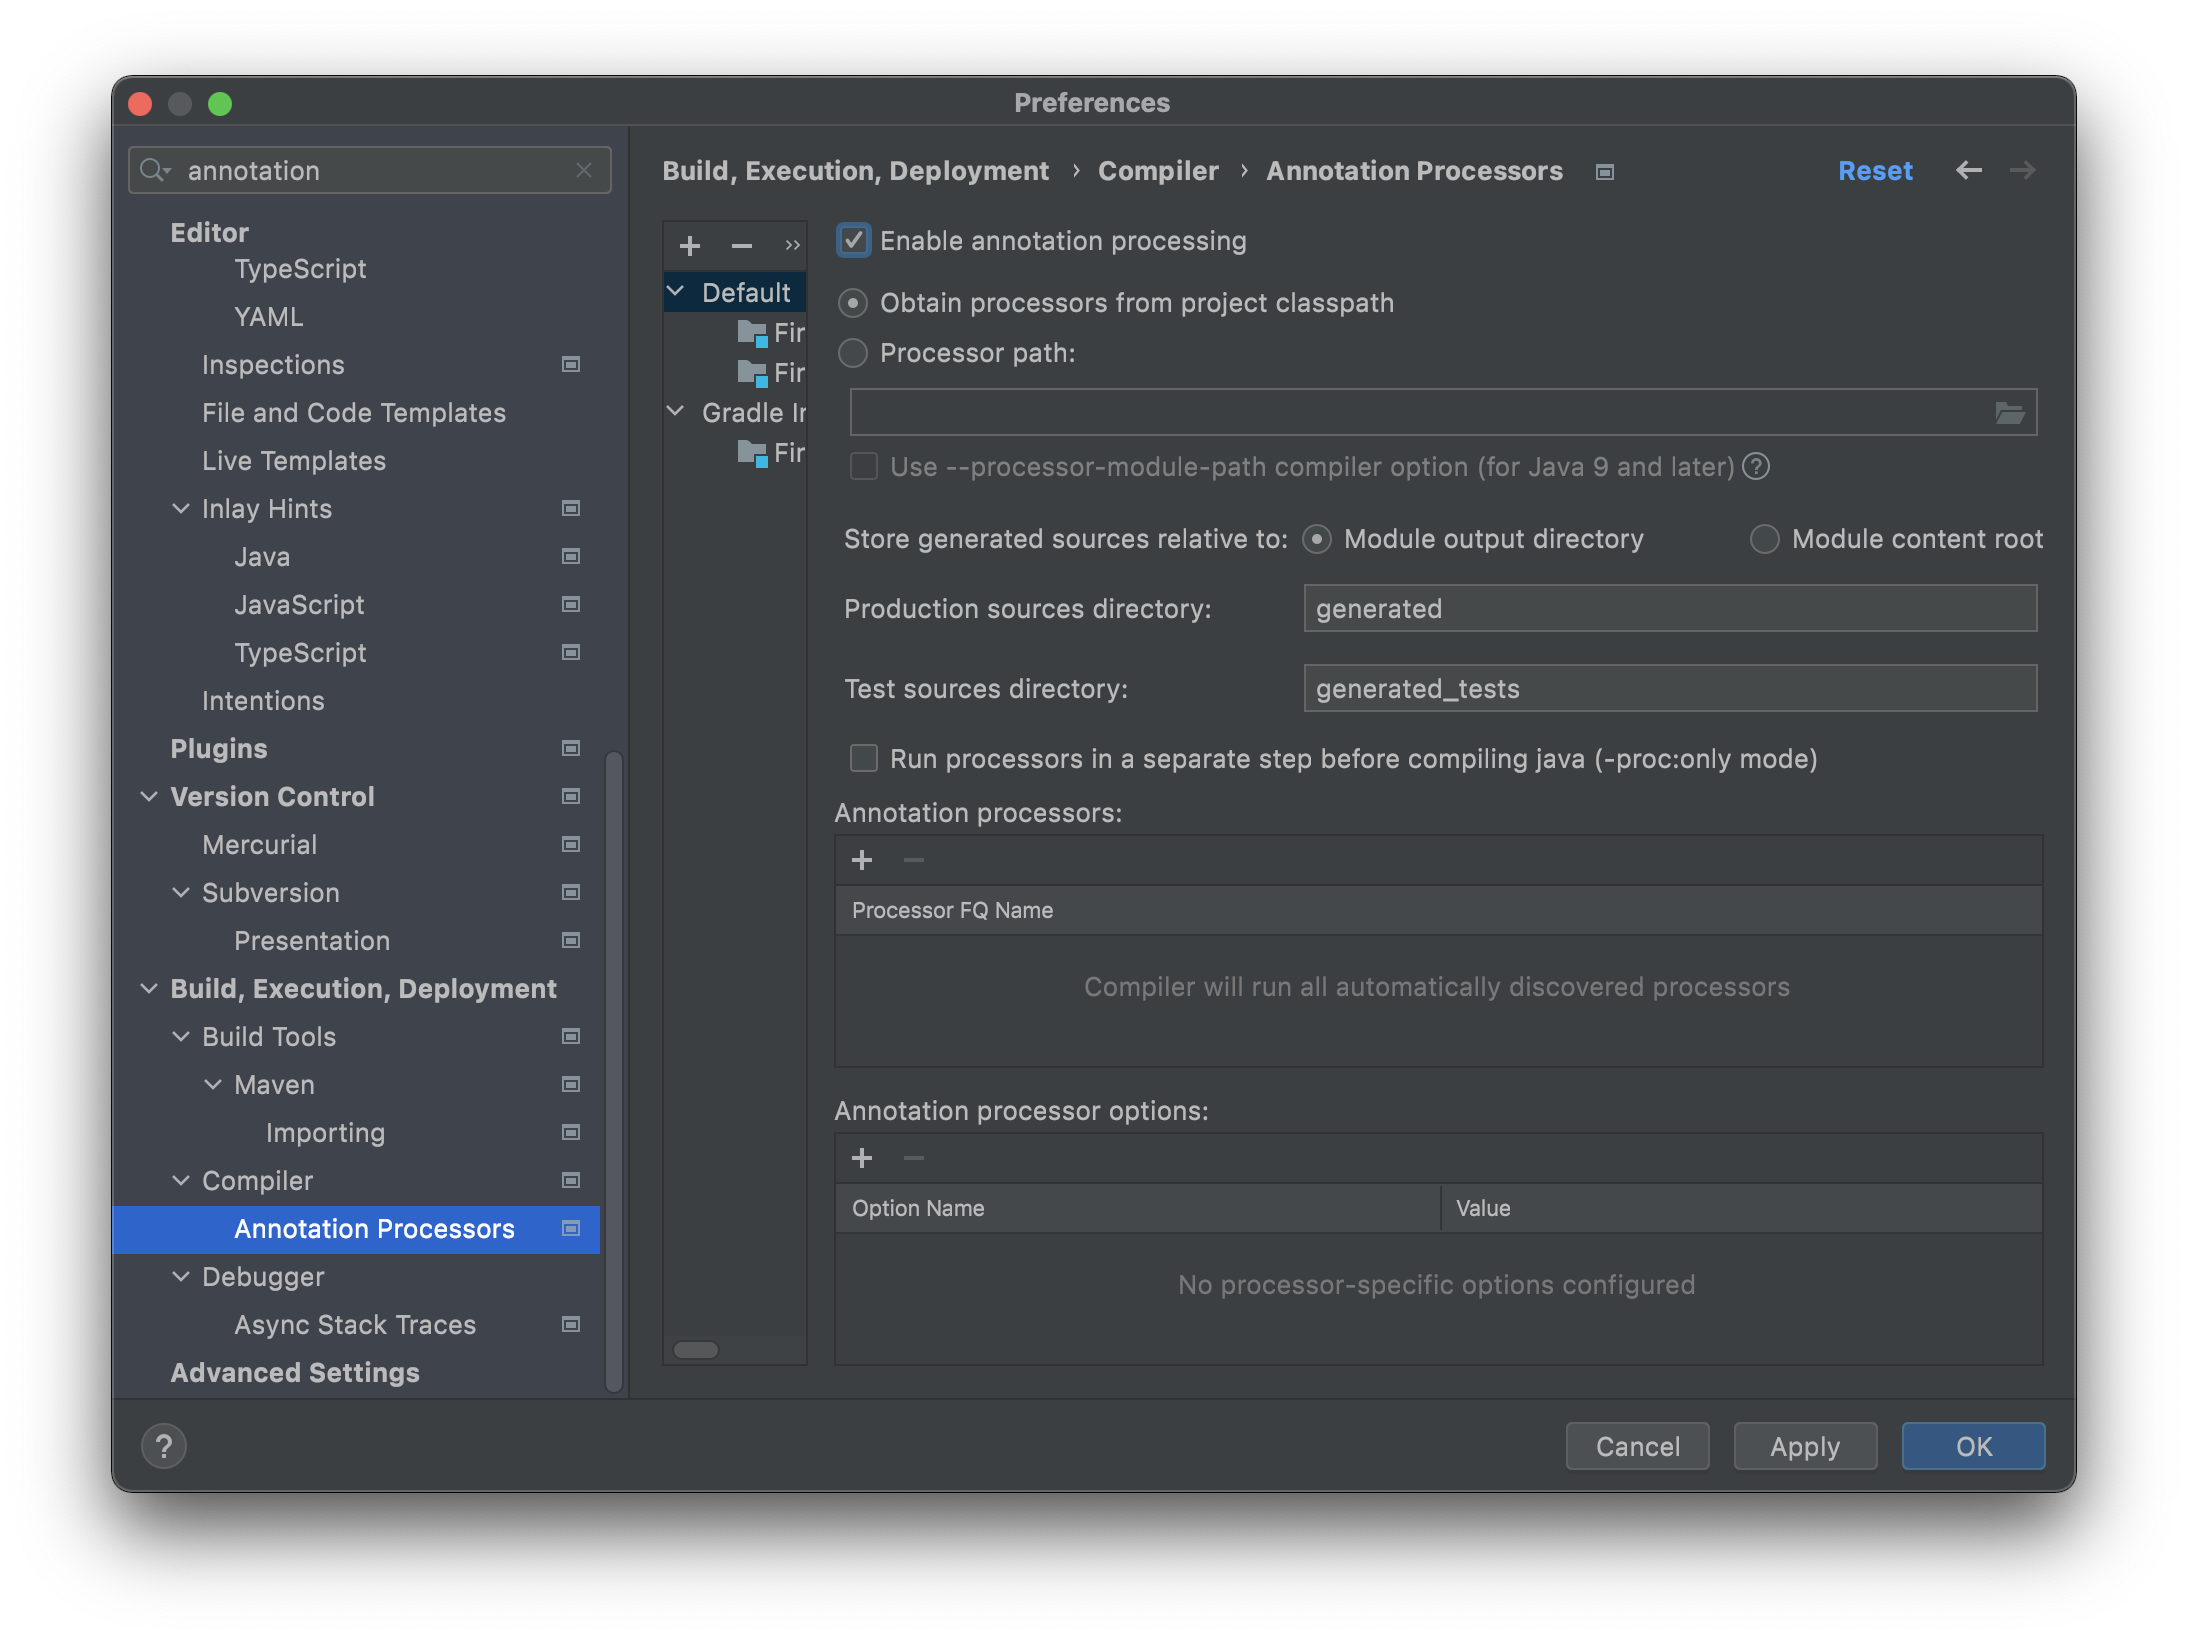Browse for the processor path folder
2188x1640 pixels.
click(x=2009, y=411)
